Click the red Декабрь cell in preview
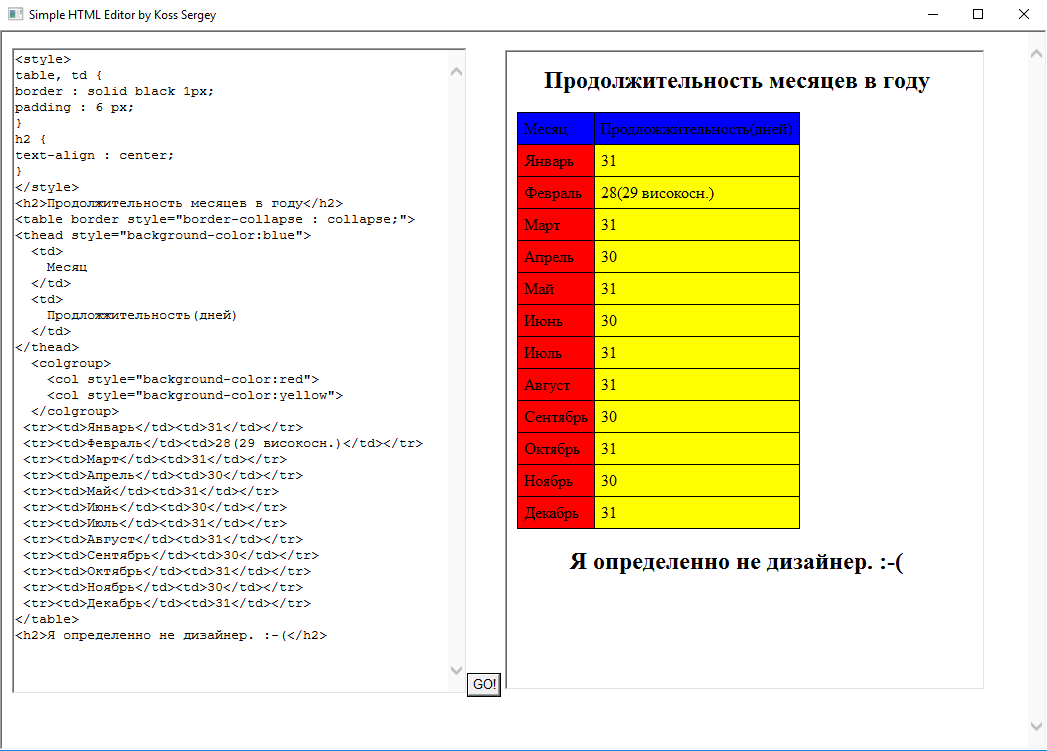 [556, 513]
